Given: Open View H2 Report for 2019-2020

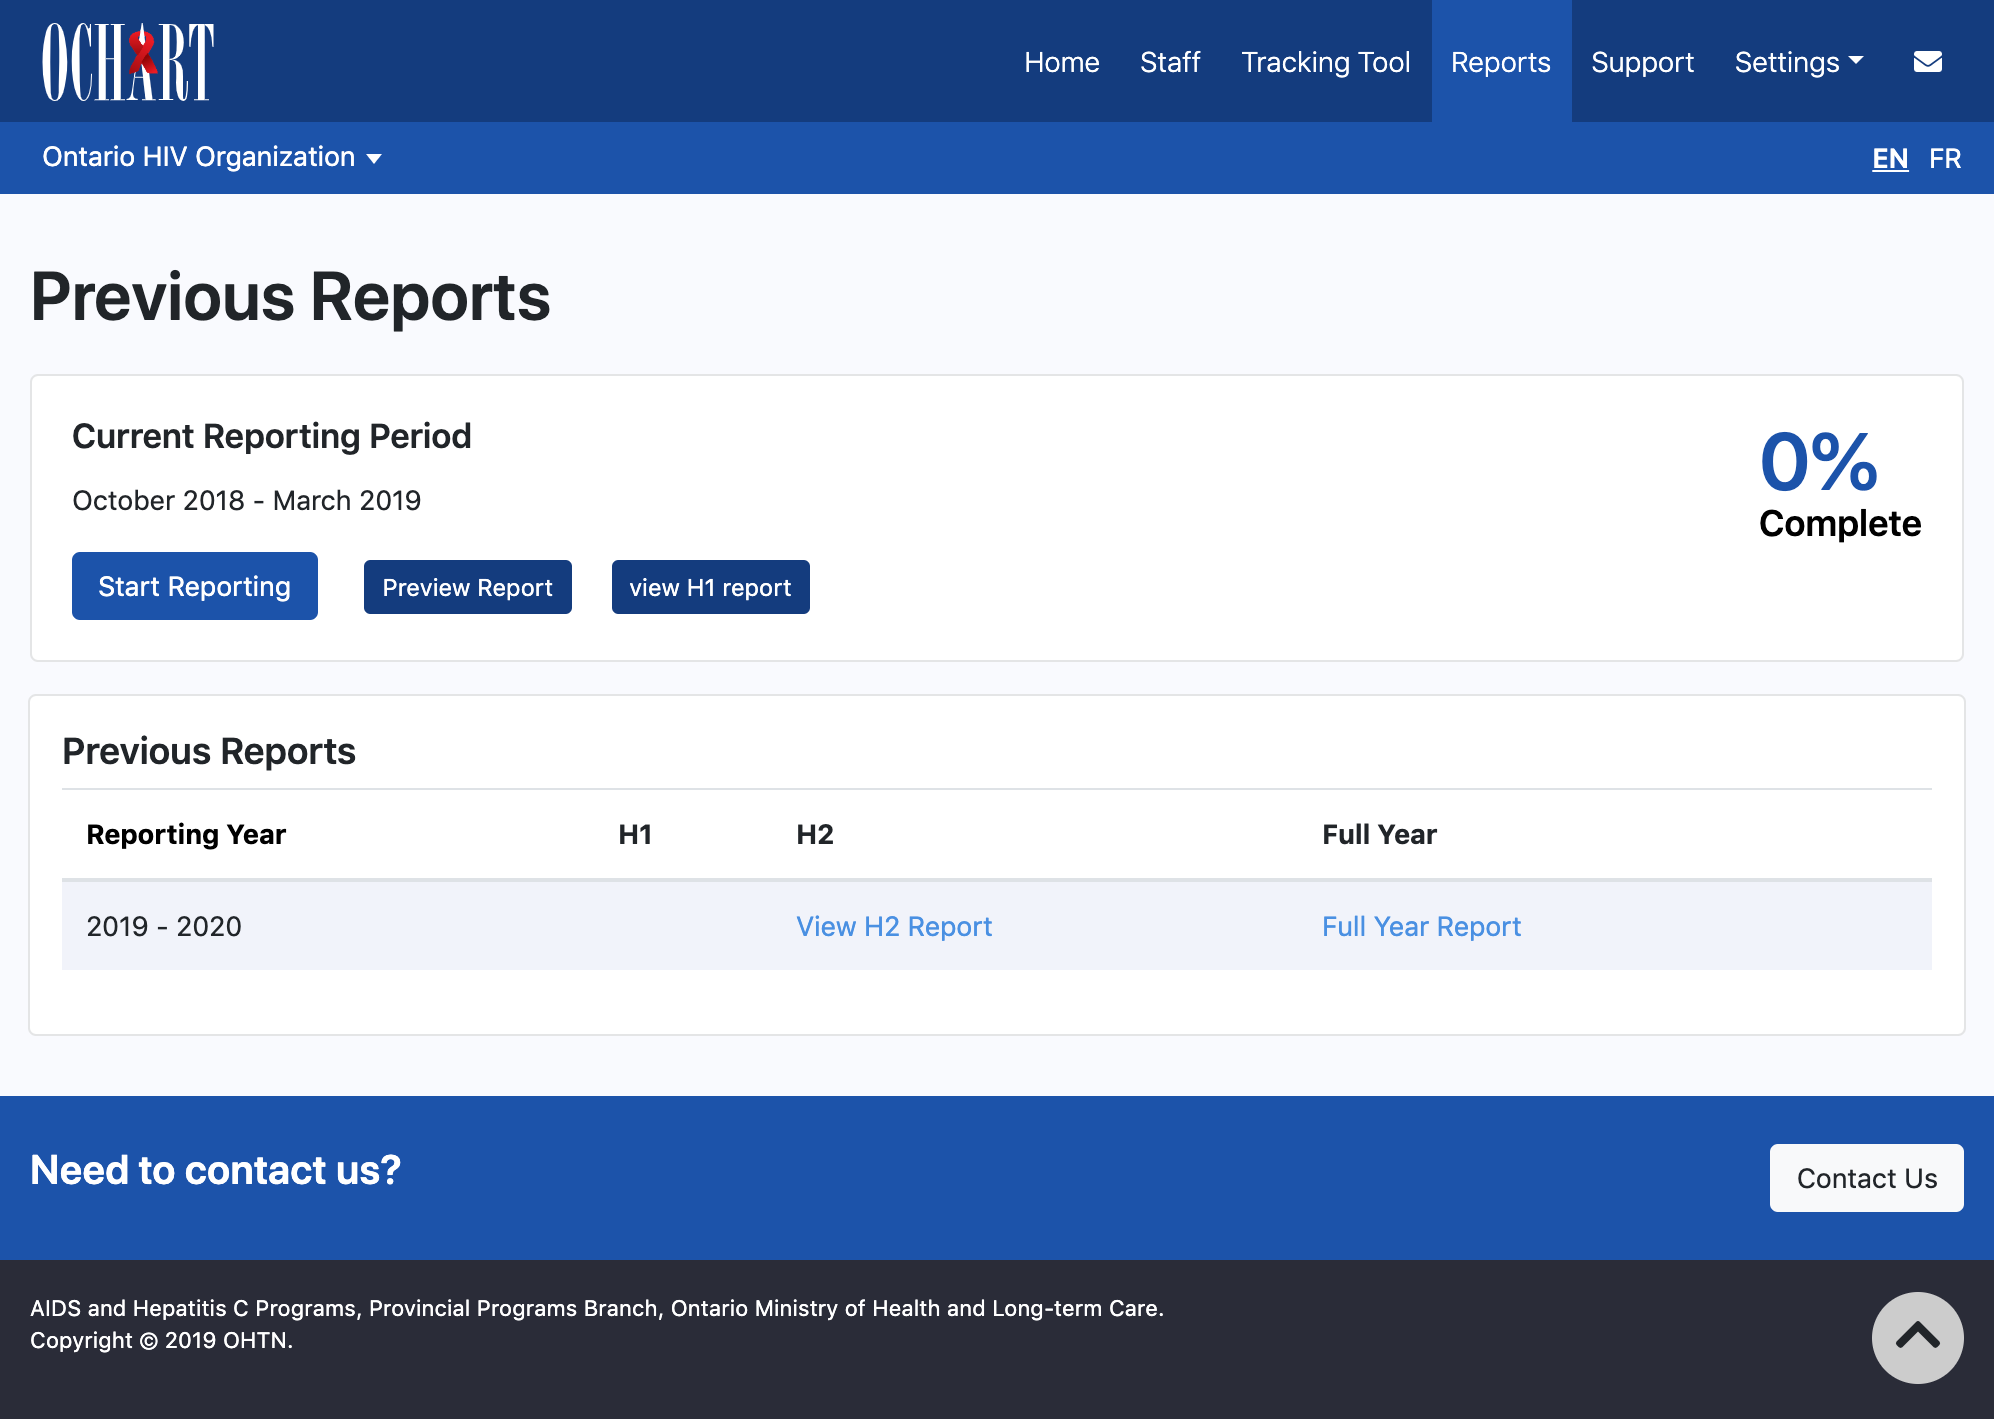Looking at the screenshot, I should tap(894, 926).
